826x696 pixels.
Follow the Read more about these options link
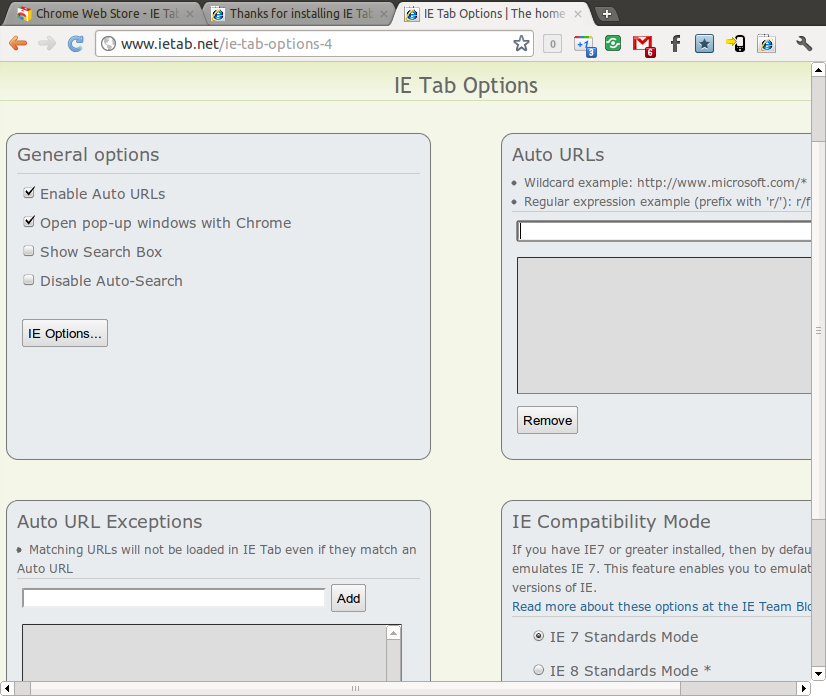pyautogui.click(x=662, y=606)
